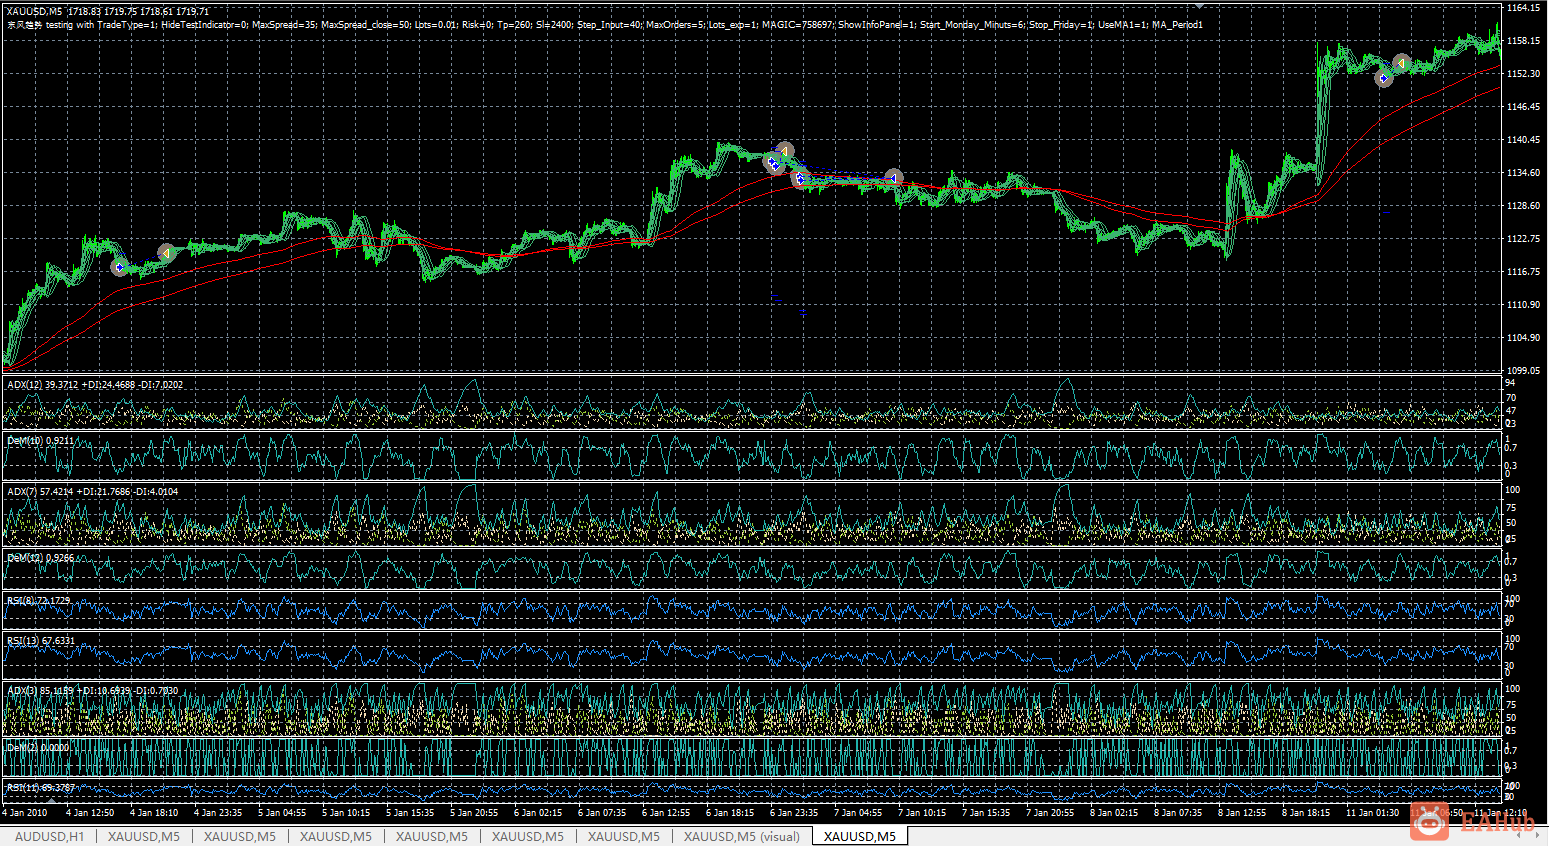Click the 6 Jan 12:55 time label

666,813
